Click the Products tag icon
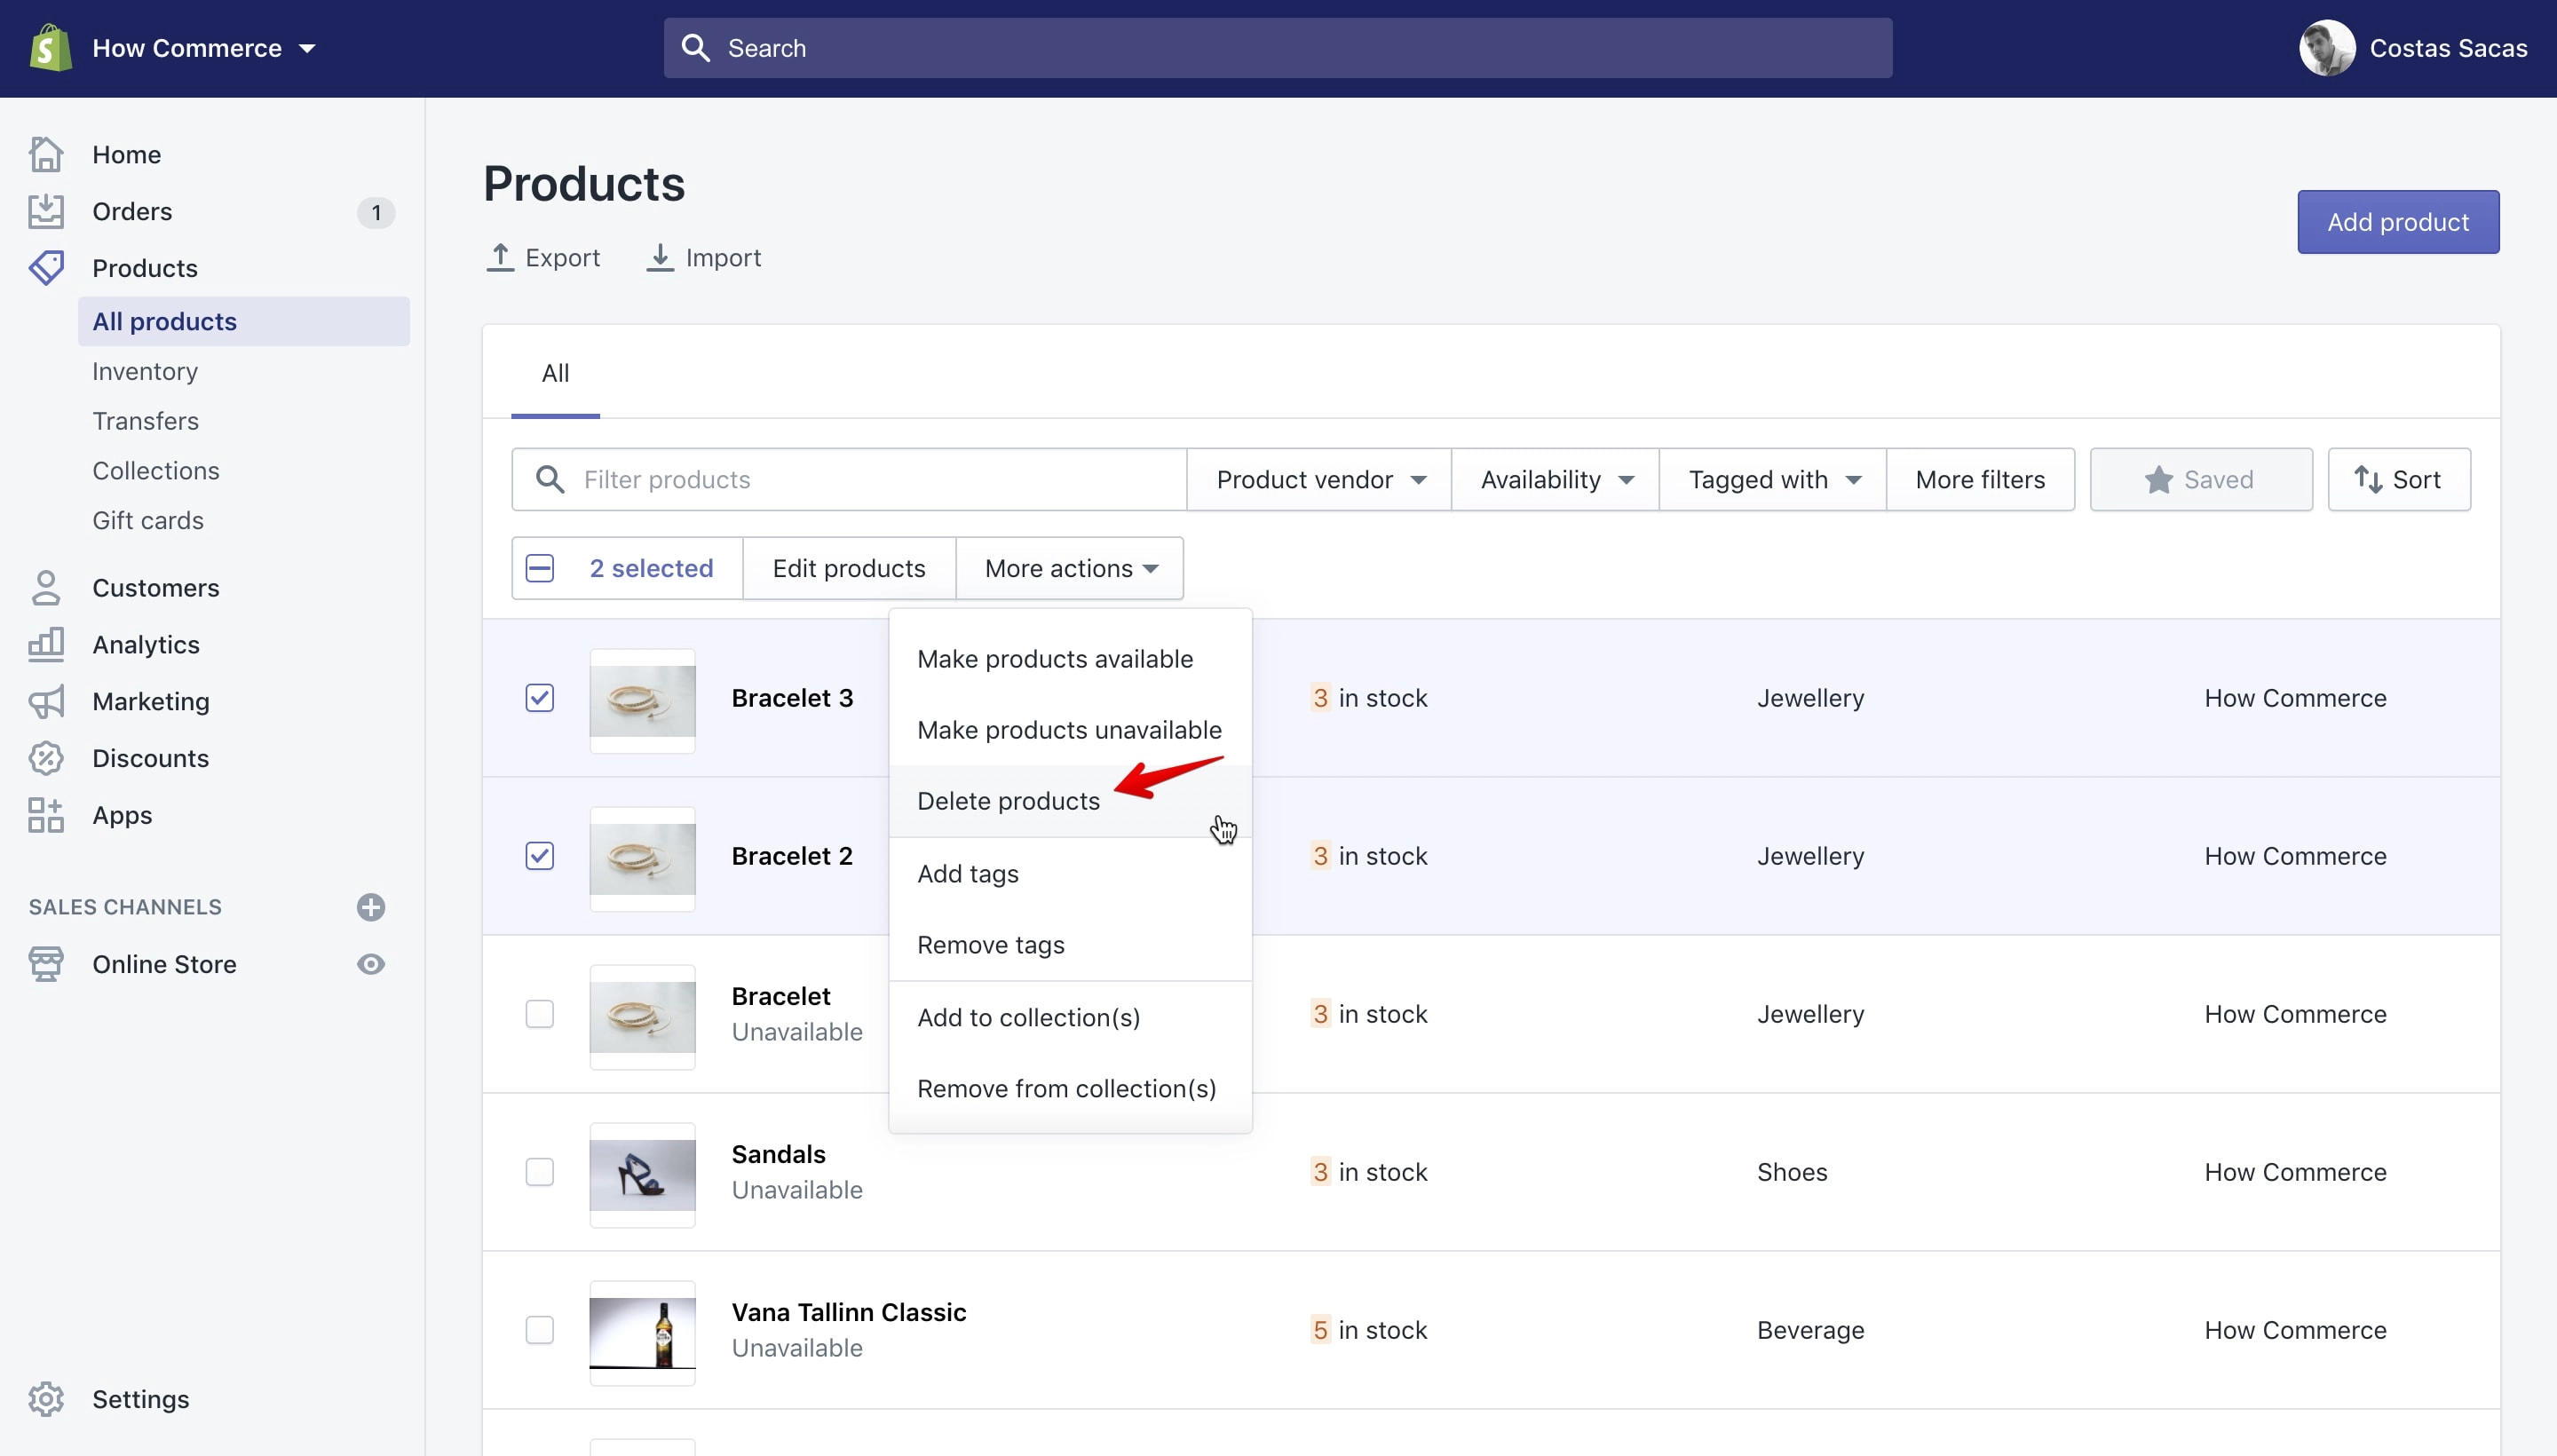2557x1456 pixels. [46, 268]
